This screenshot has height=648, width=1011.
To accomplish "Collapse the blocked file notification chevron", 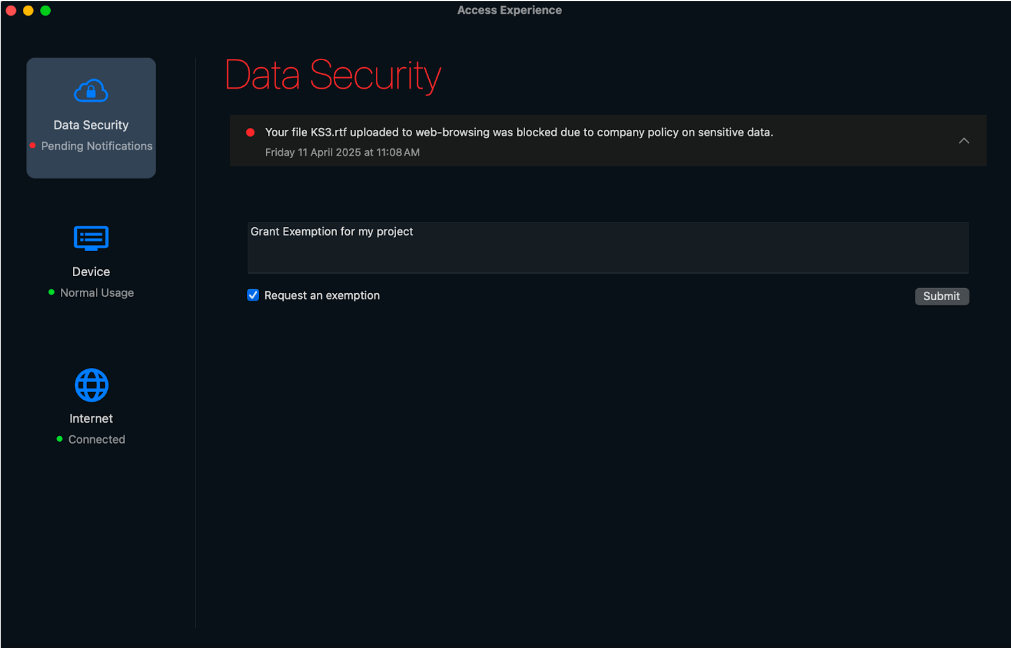I will (x=964, y=141).
